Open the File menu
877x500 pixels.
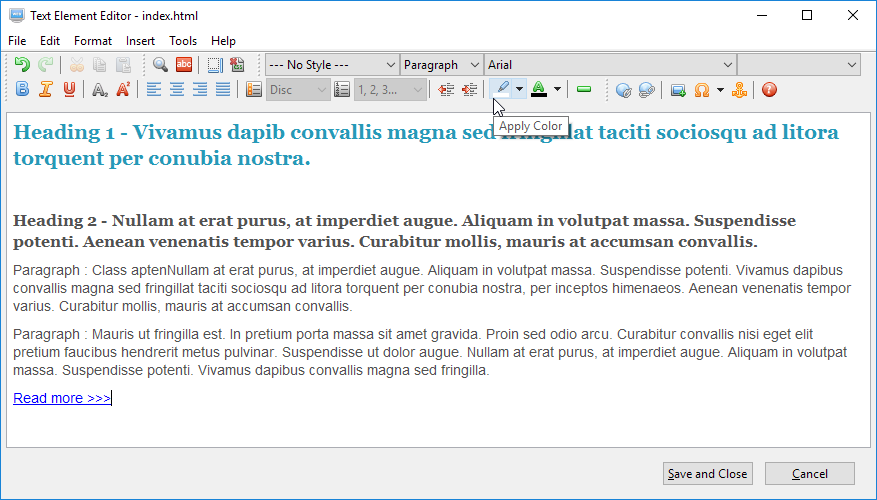tap(17, 41)
